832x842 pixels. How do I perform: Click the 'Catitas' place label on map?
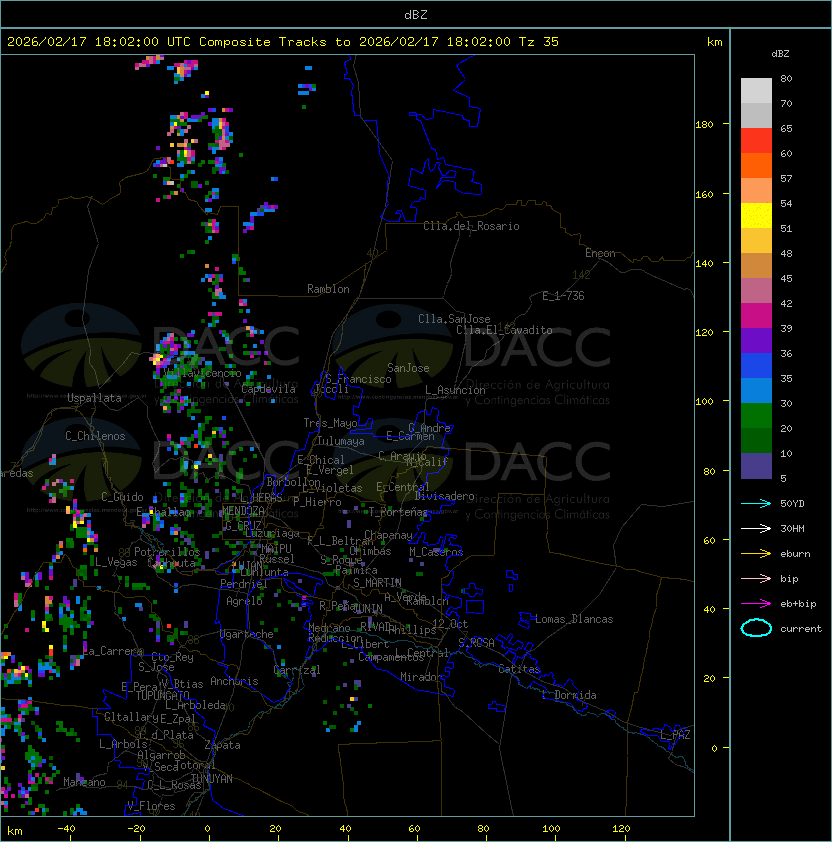coord(519,669)
